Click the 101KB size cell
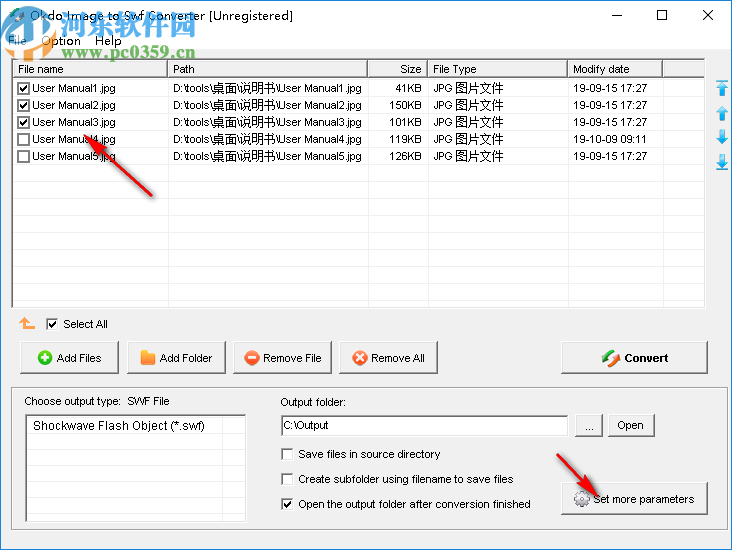This screenshot has height=550, width=732. click(x=405, y=122)
